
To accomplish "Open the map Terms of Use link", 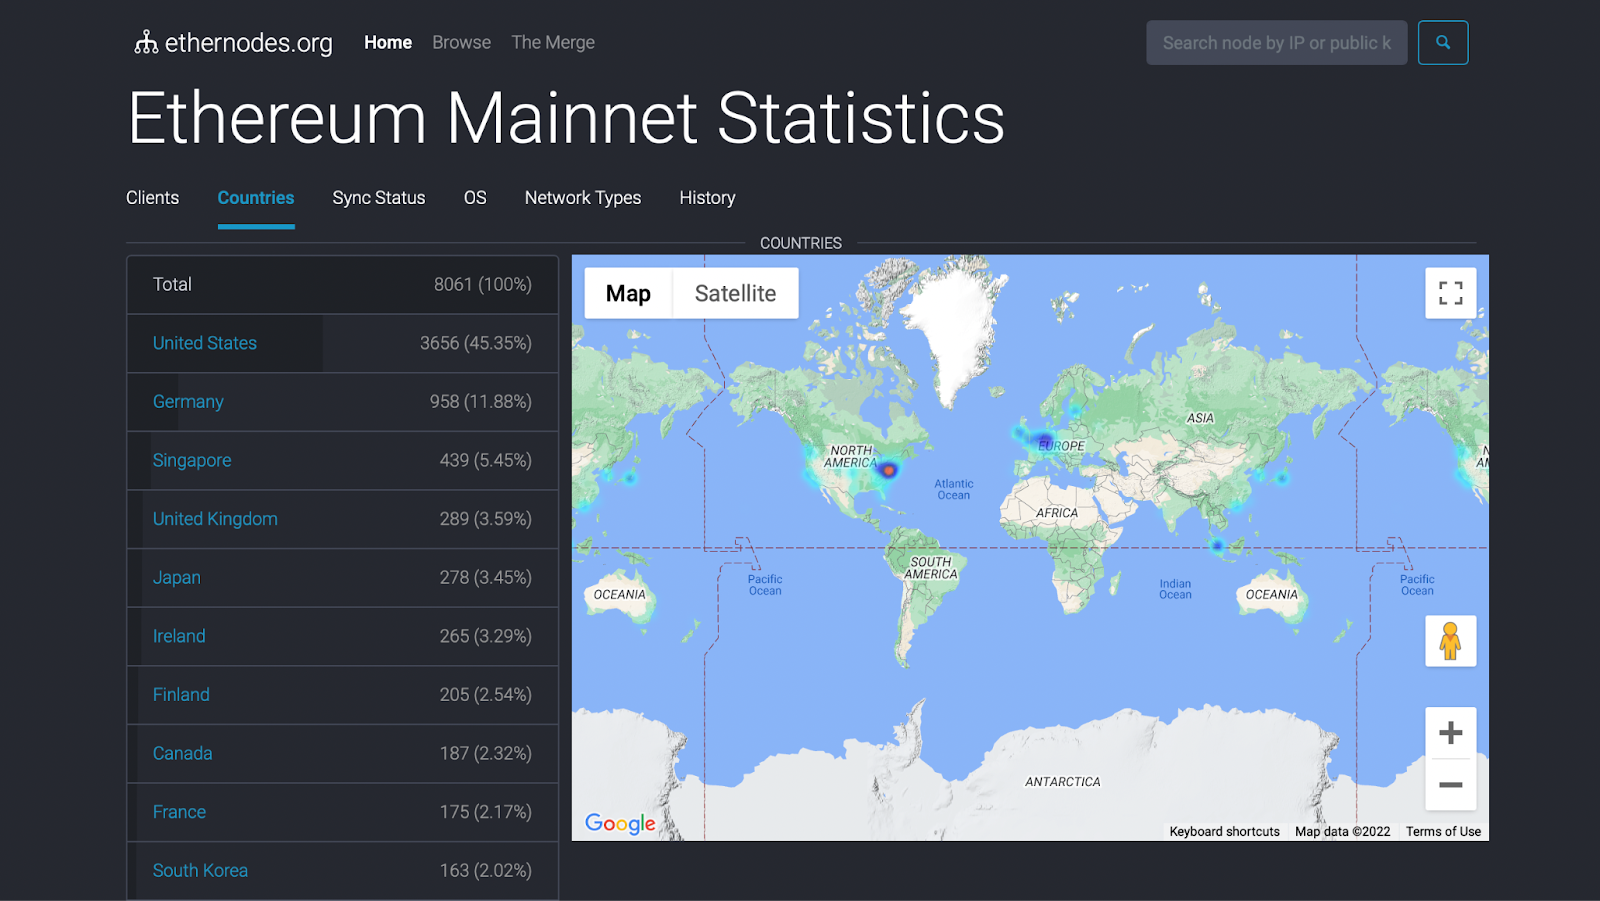I will pos(1443,832).
